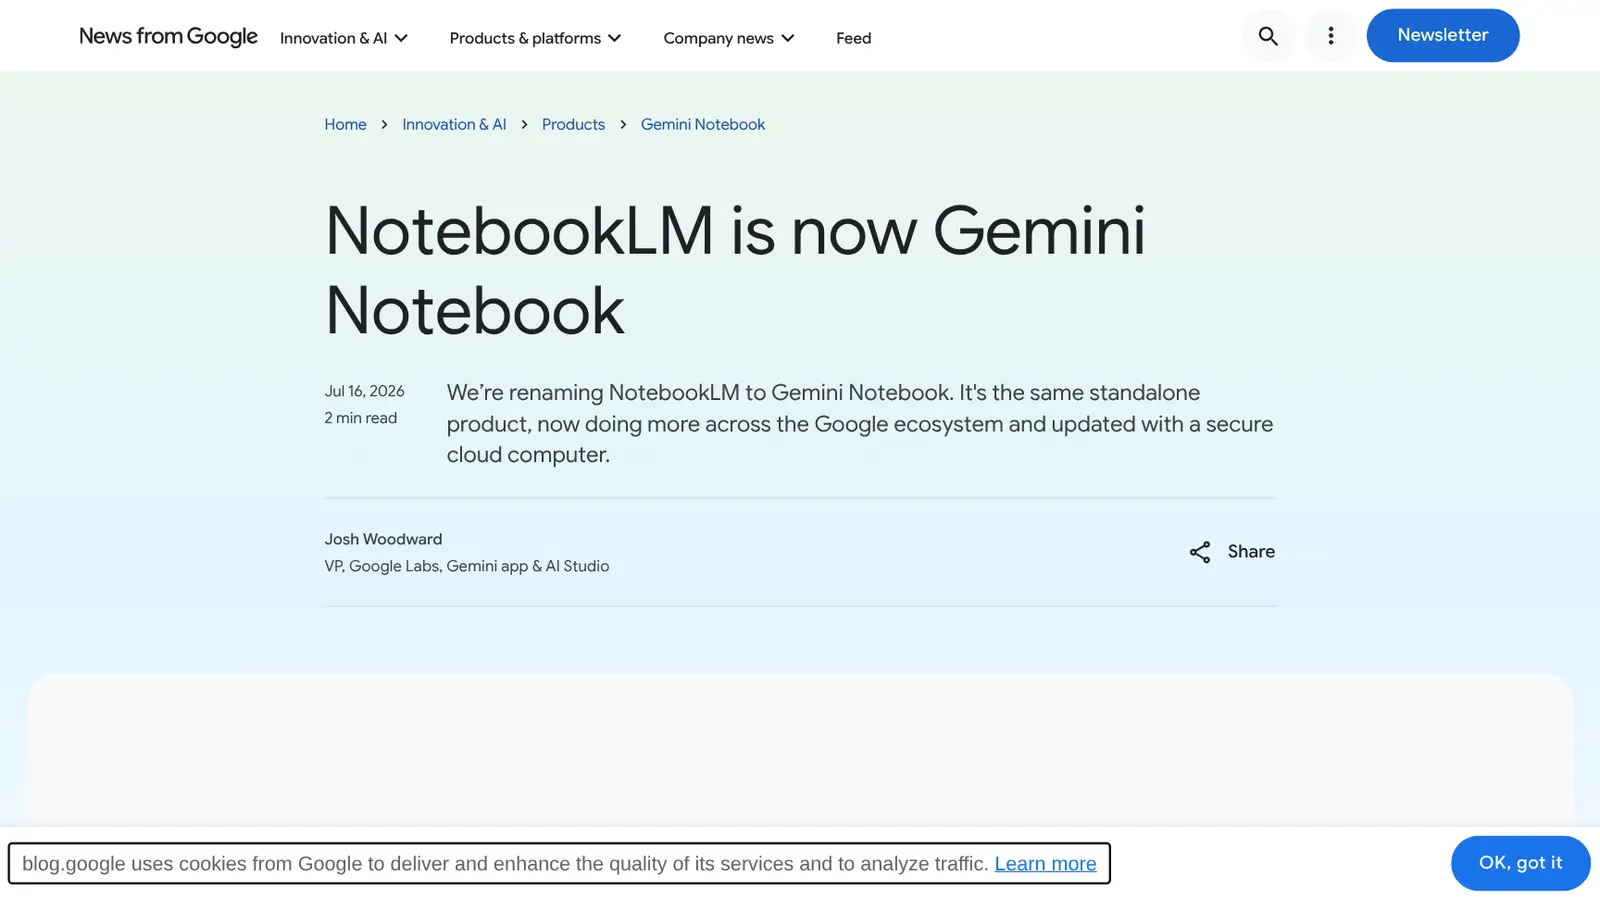The height and width of the screenshot is (900, 1600).
Task: Click the News from Google logo
Action: (x=168, y=36)
